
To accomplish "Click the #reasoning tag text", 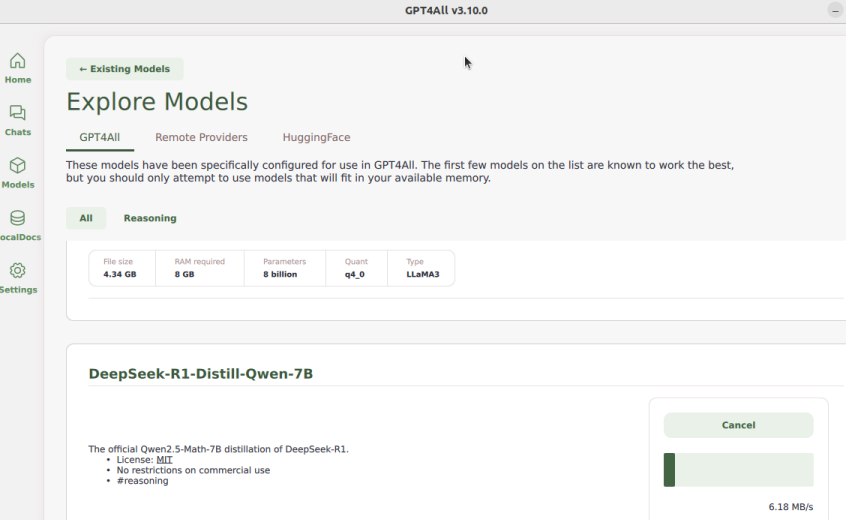I will 142,481.
